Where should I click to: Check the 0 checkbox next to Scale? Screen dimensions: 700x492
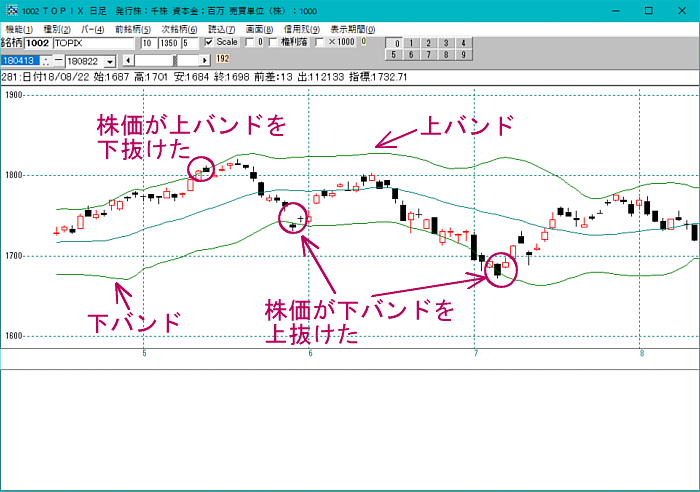click(250, 43)
